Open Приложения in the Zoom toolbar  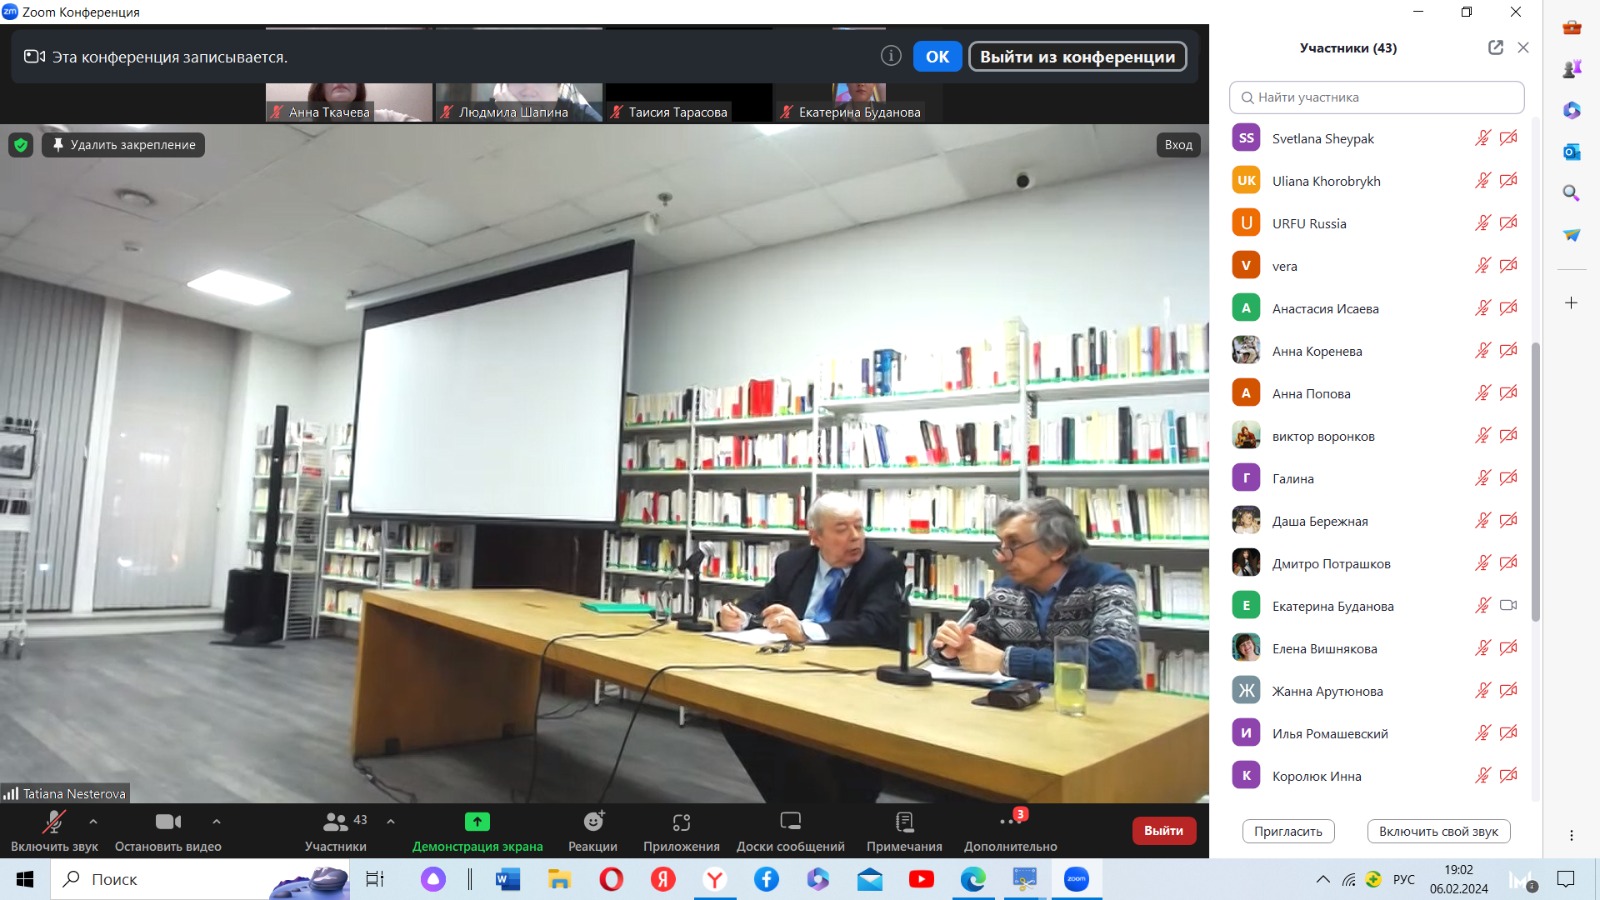tap(681, 831)
